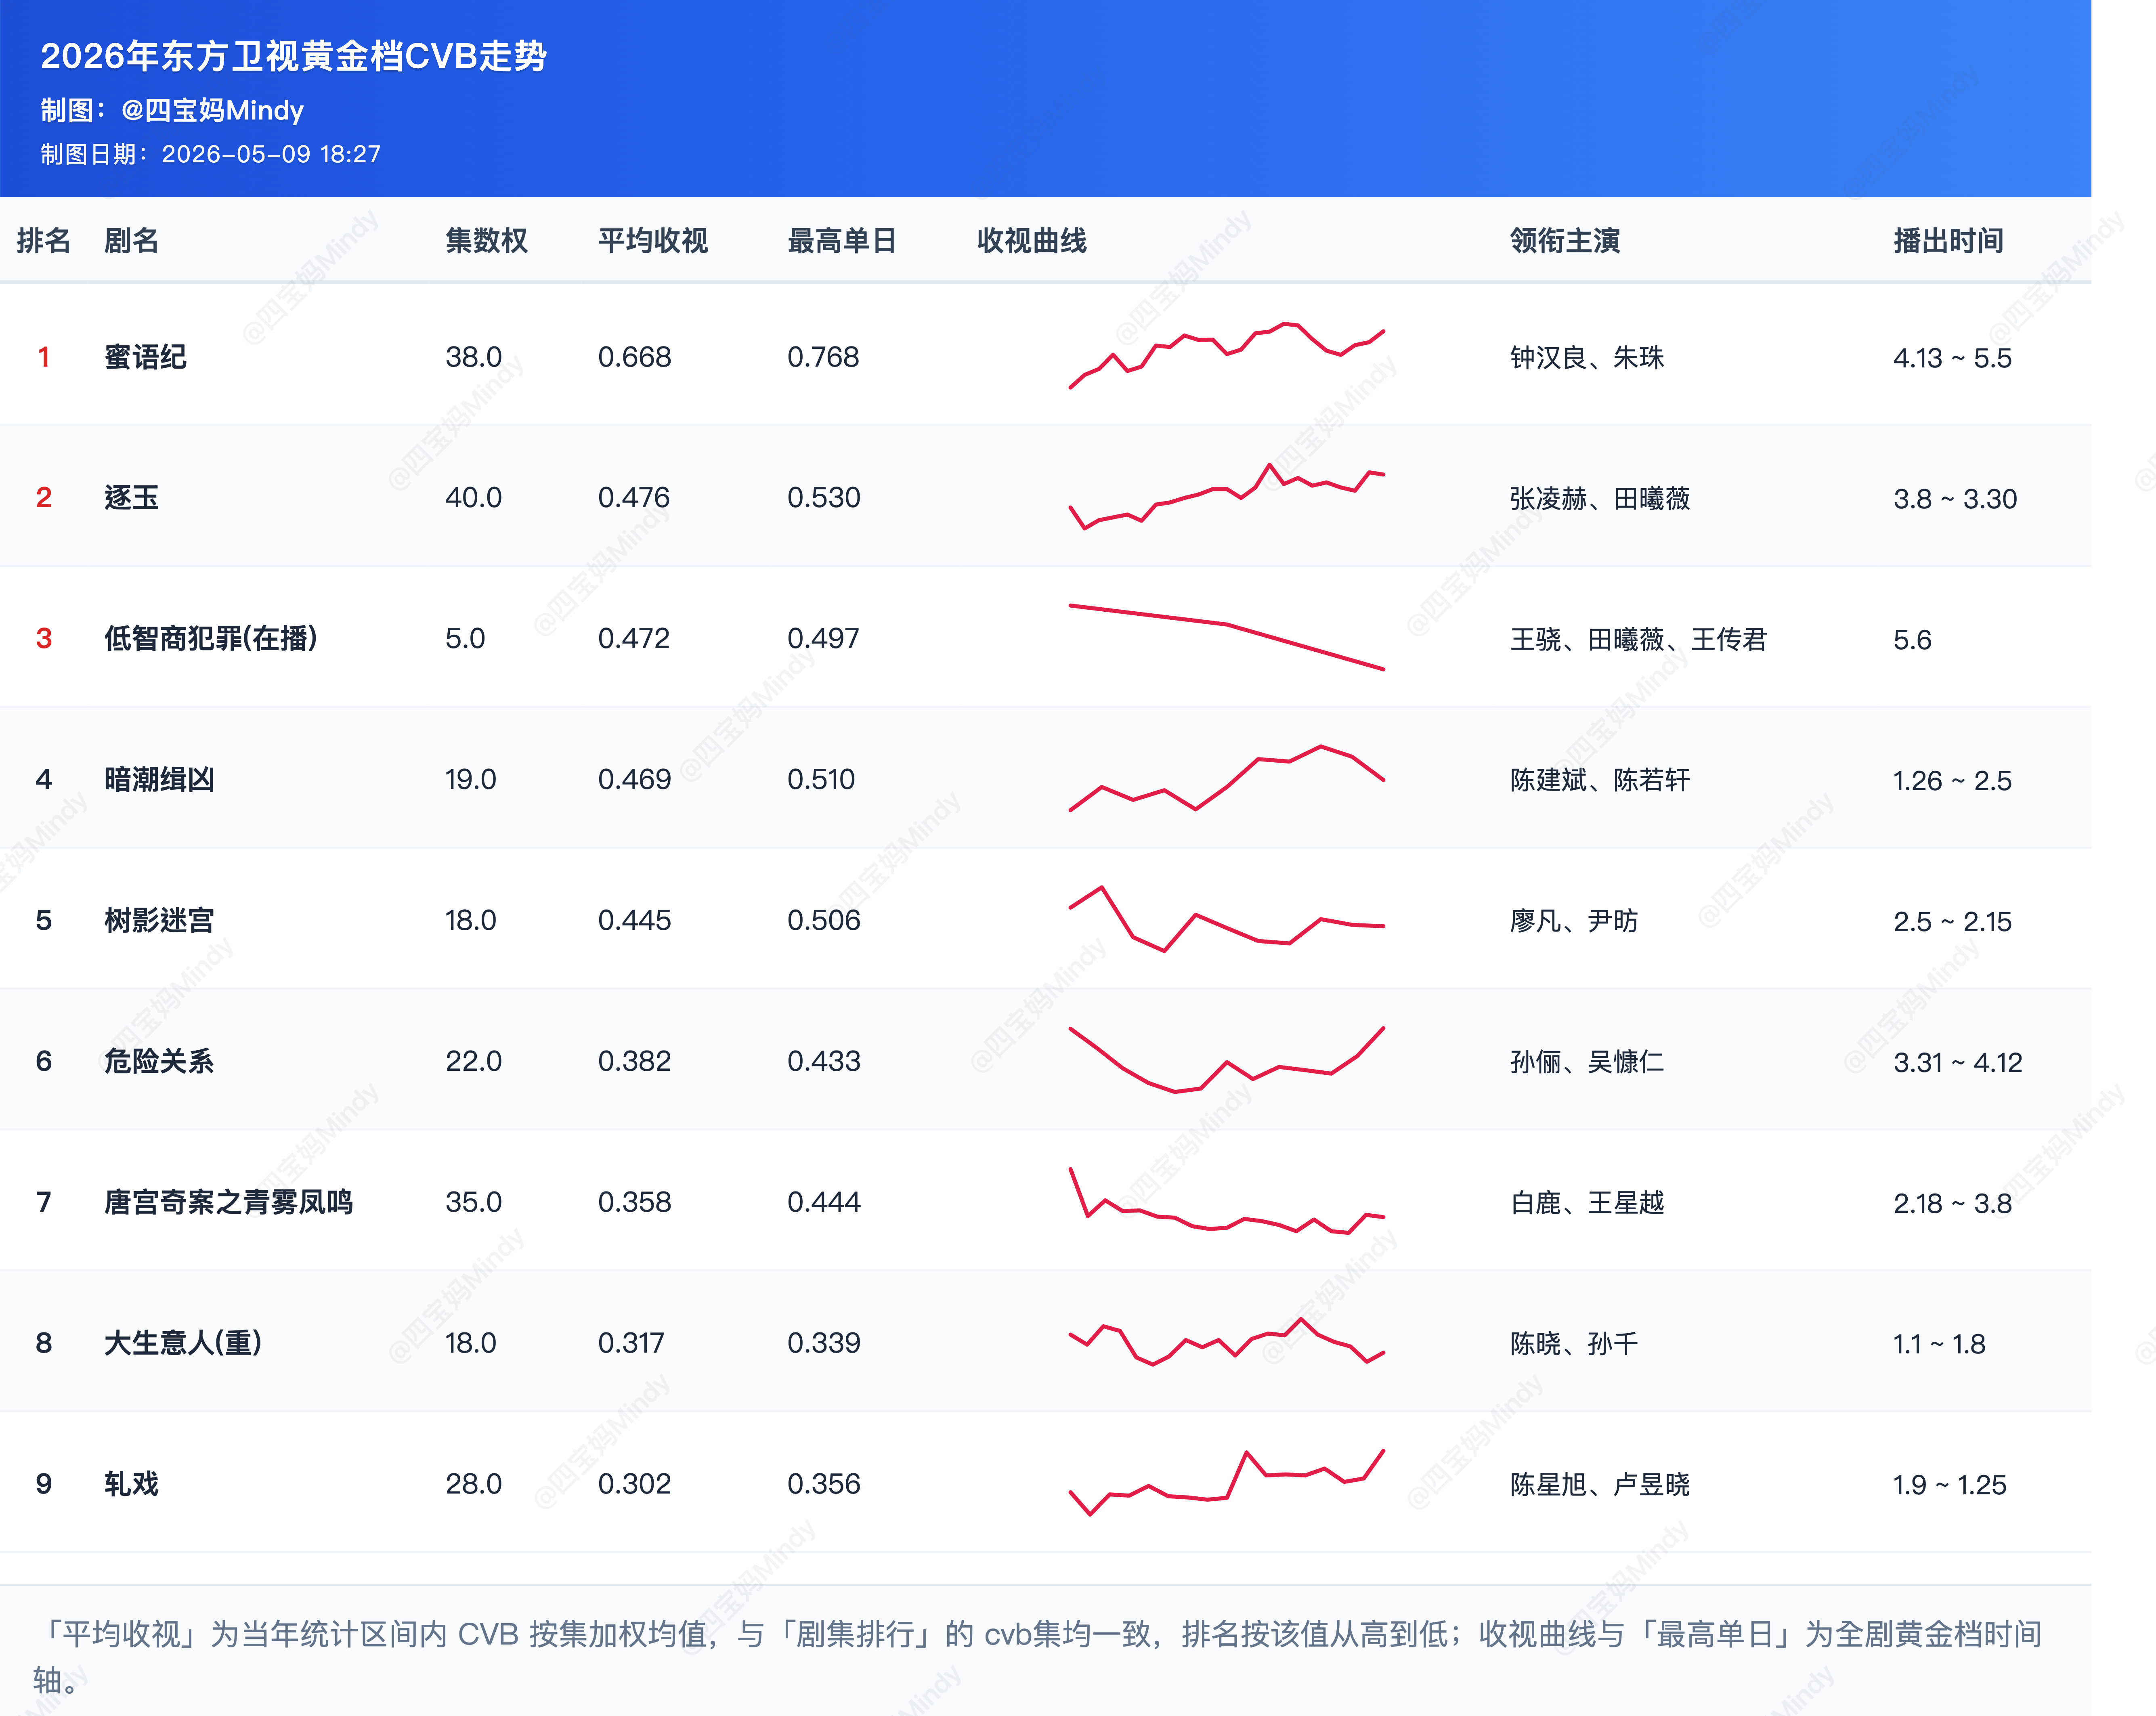The height and width of the screenshot is (1716, 2156).
Task: Open the ratings curve for 暗潮缉凶
Action: click(x=1227, y=778)
